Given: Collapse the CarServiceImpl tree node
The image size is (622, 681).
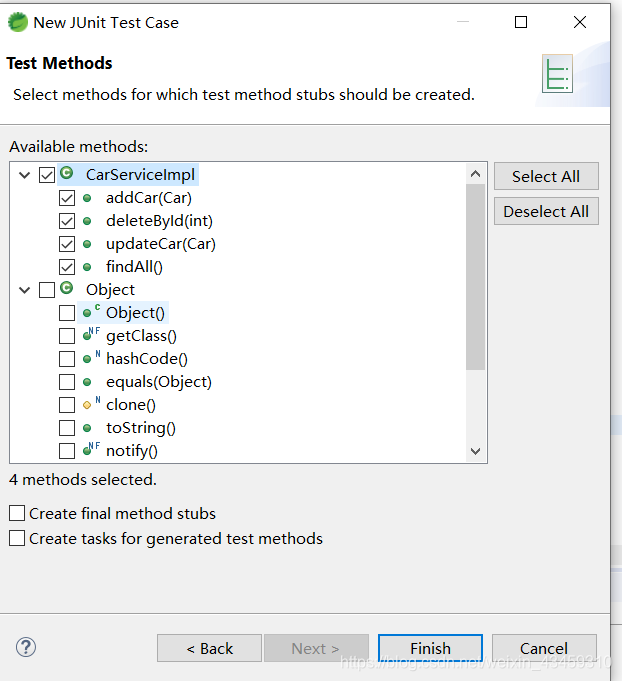Looking at the screenshot, I should click(x=25, y=175).
